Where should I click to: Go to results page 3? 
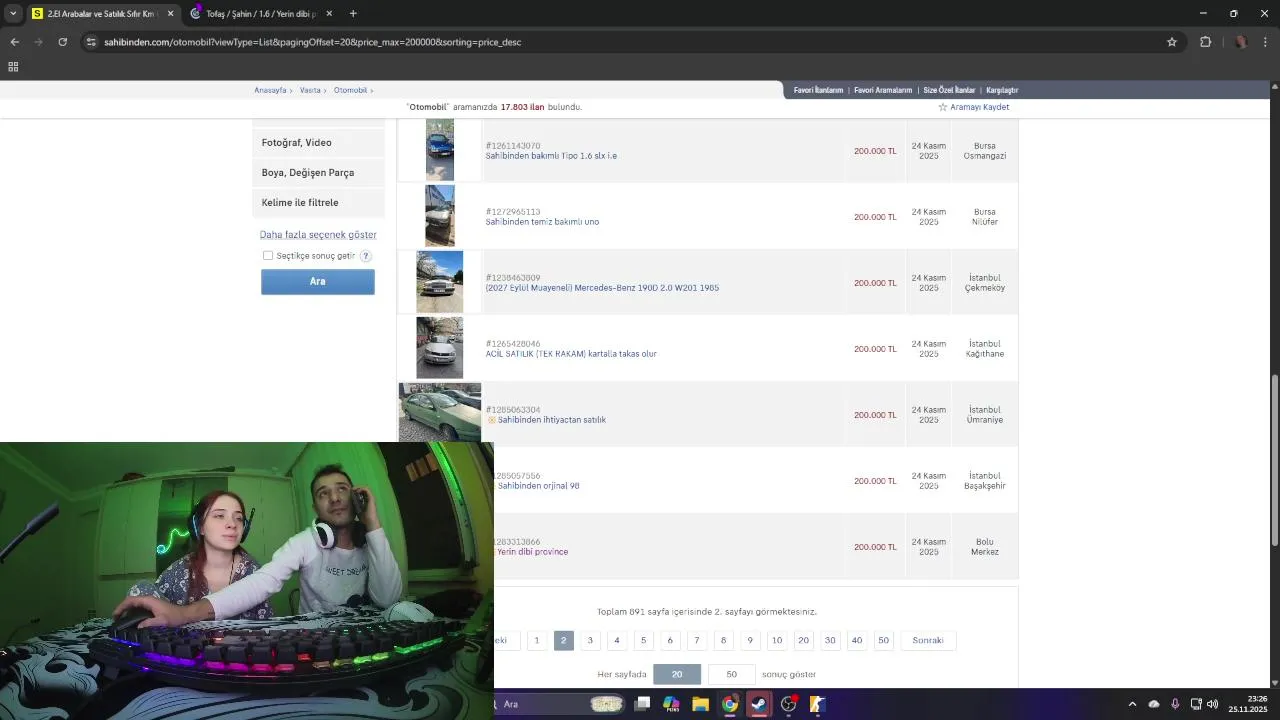click(x=590, y=640)
